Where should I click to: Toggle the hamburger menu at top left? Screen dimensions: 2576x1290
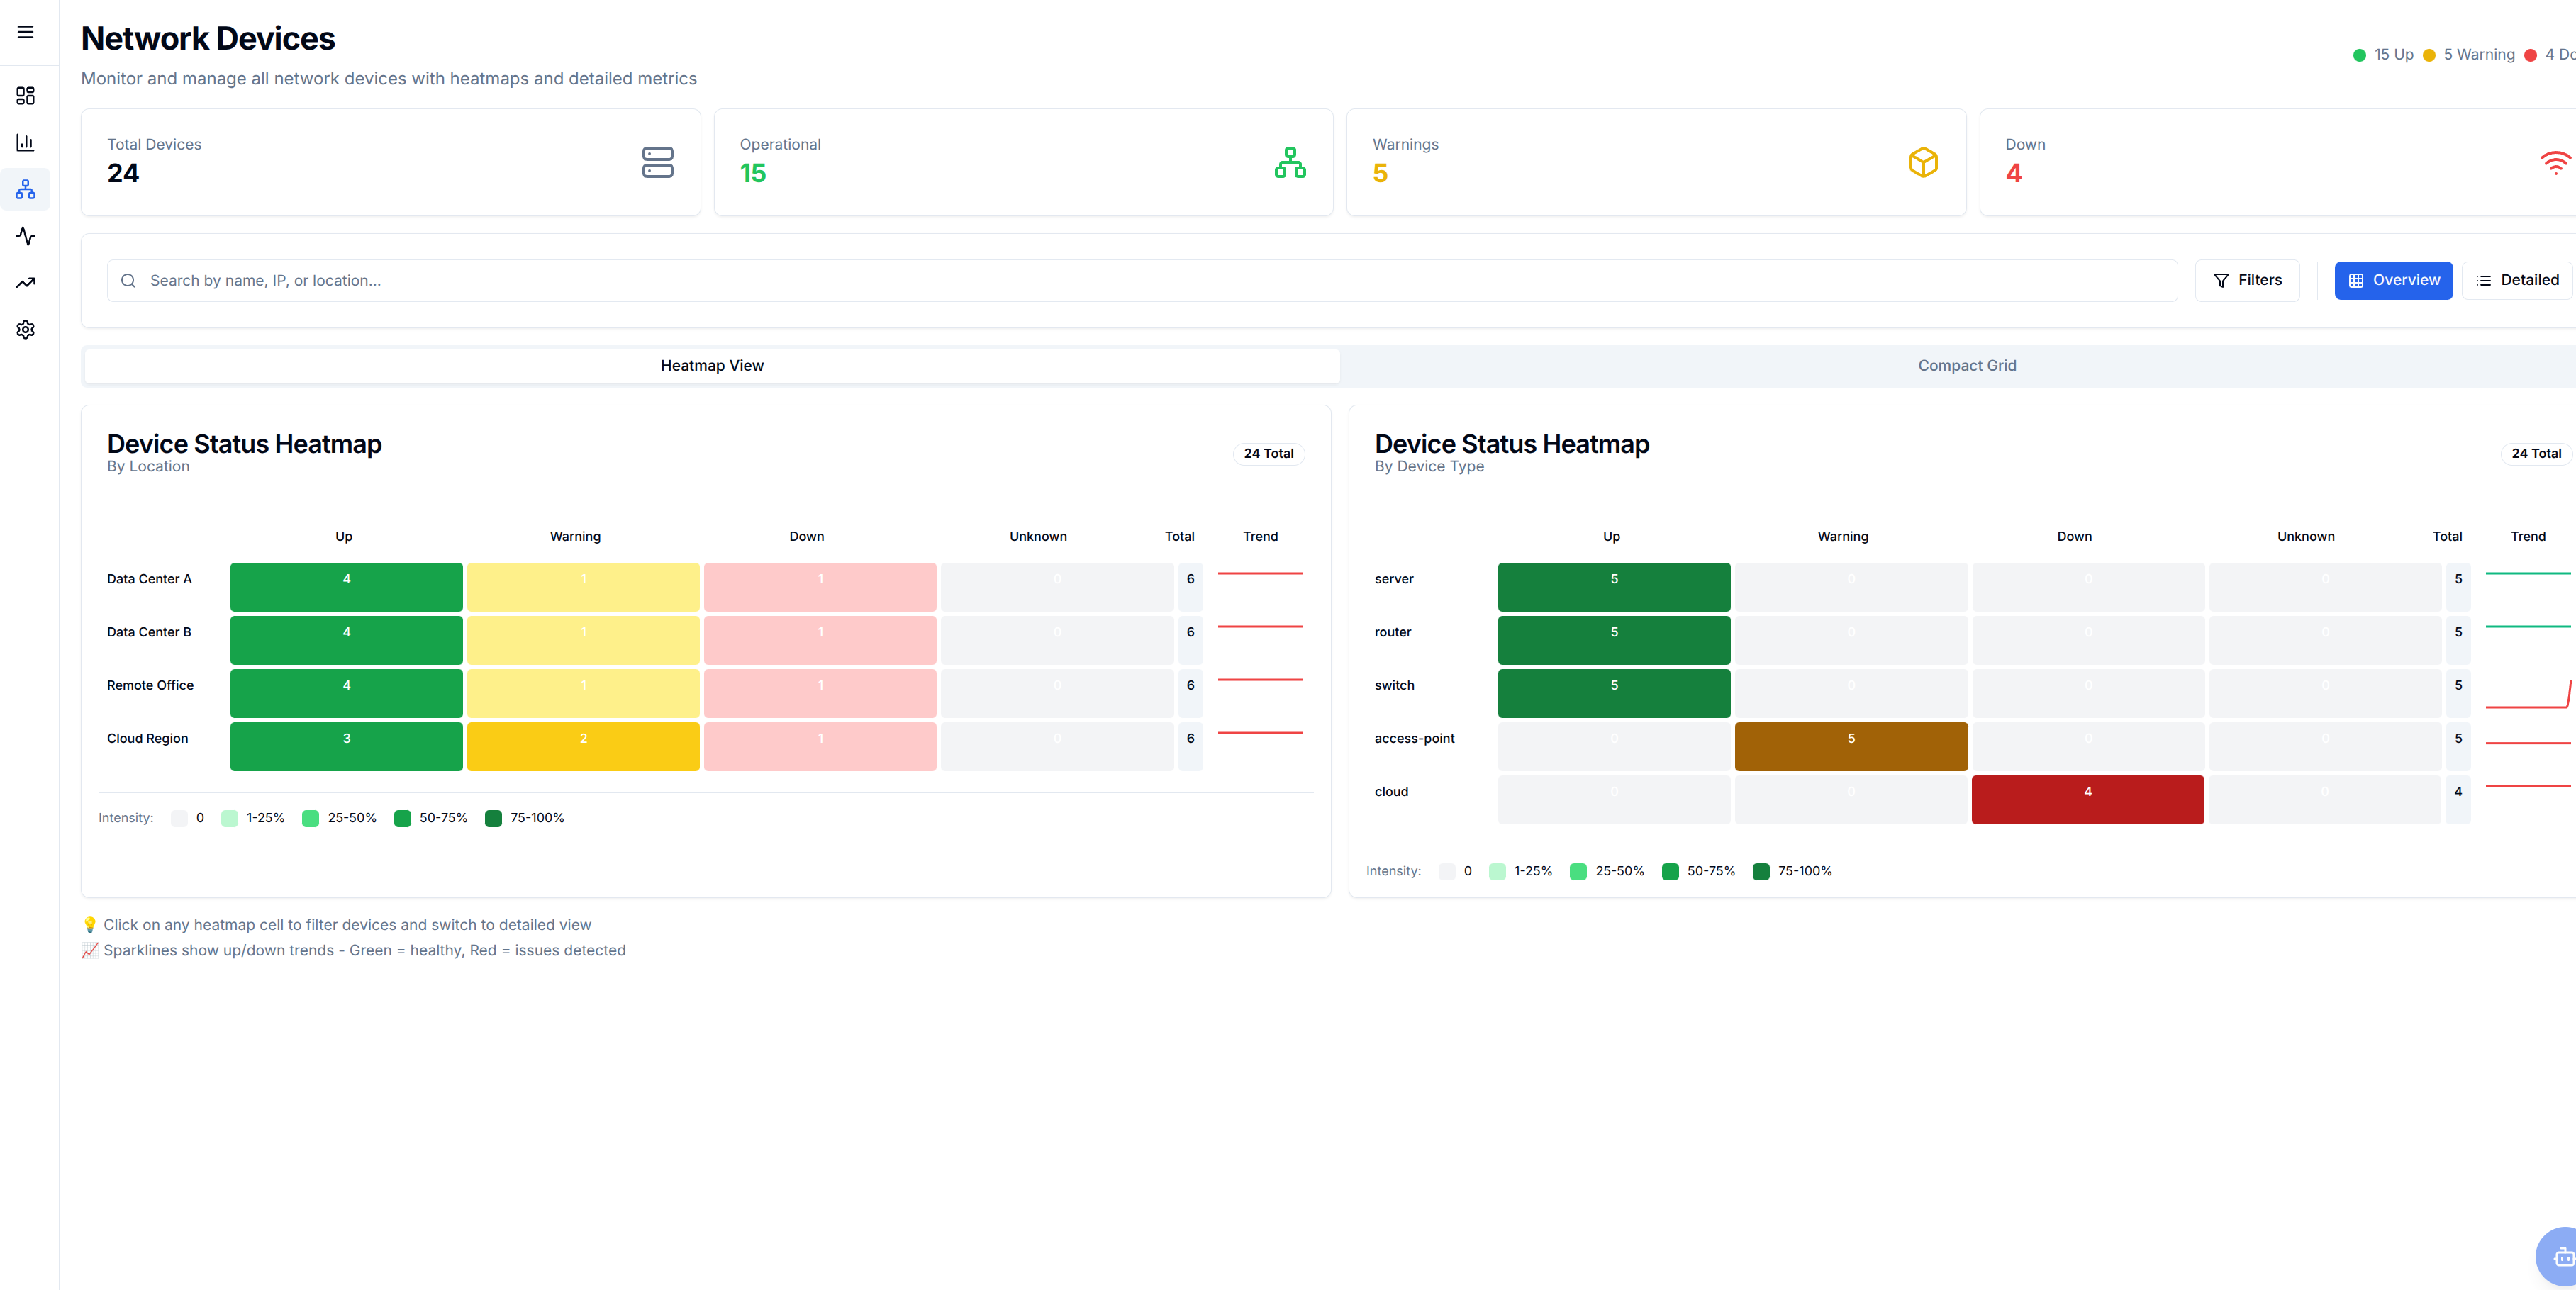pyautogui.click(x=25, y=31)
